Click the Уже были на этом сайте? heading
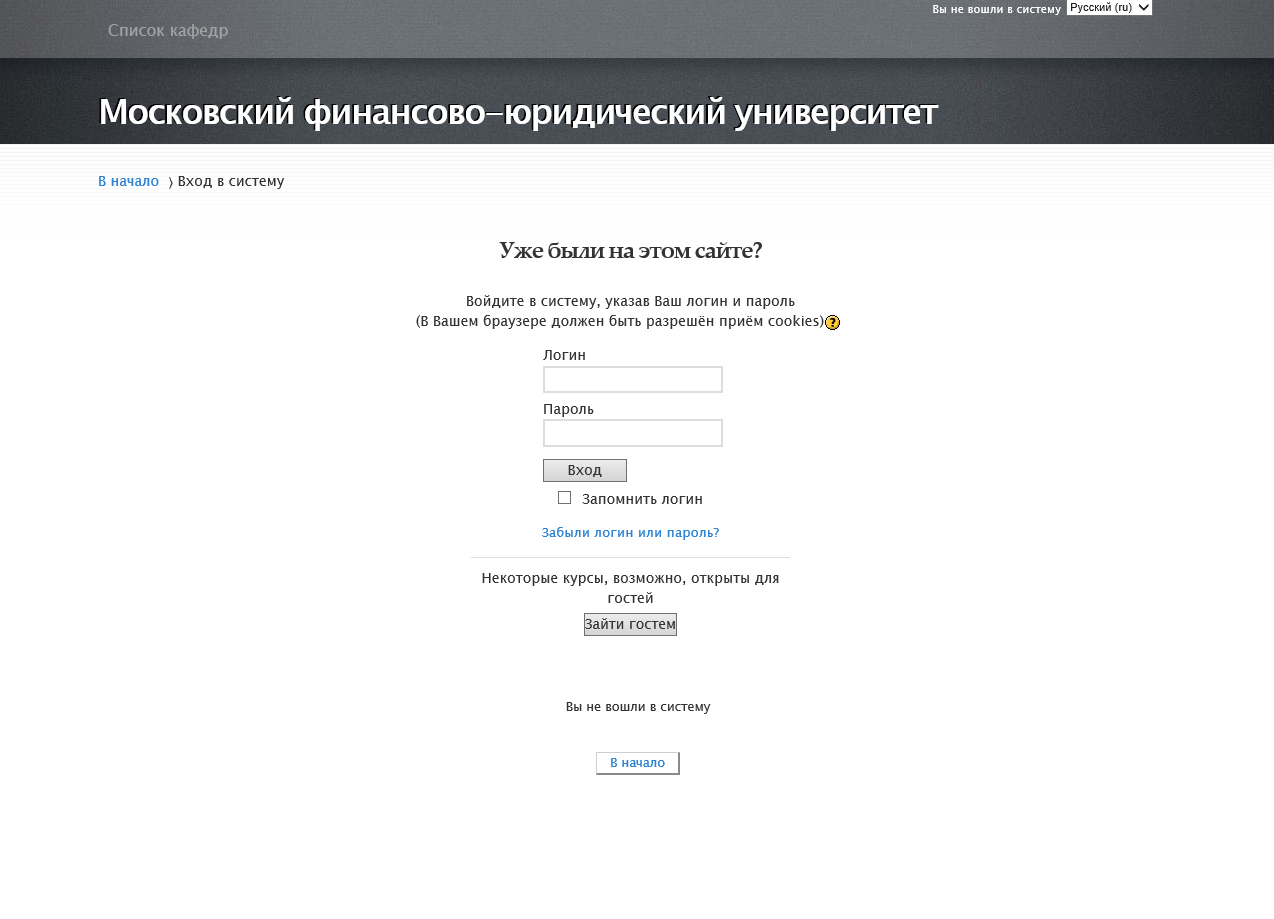Viewport: 1274px width, 919px height. point(630,250)
